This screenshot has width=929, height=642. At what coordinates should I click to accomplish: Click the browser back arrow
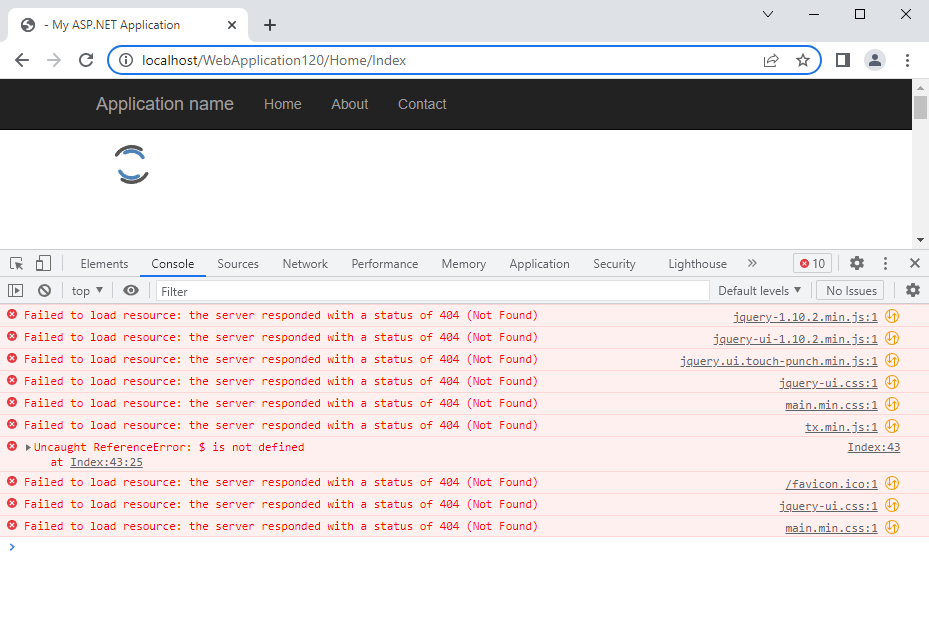pos(22,60)
